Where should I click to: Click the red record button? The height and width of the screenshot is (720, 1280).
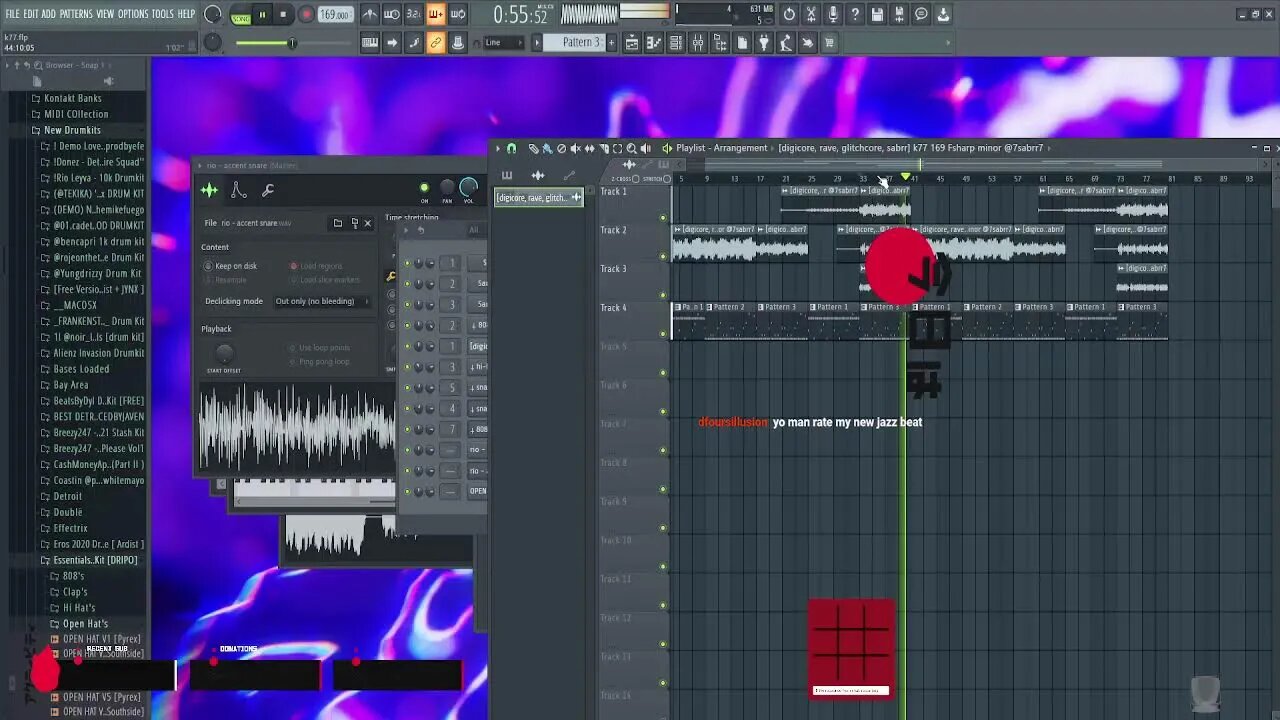point(306,15)
